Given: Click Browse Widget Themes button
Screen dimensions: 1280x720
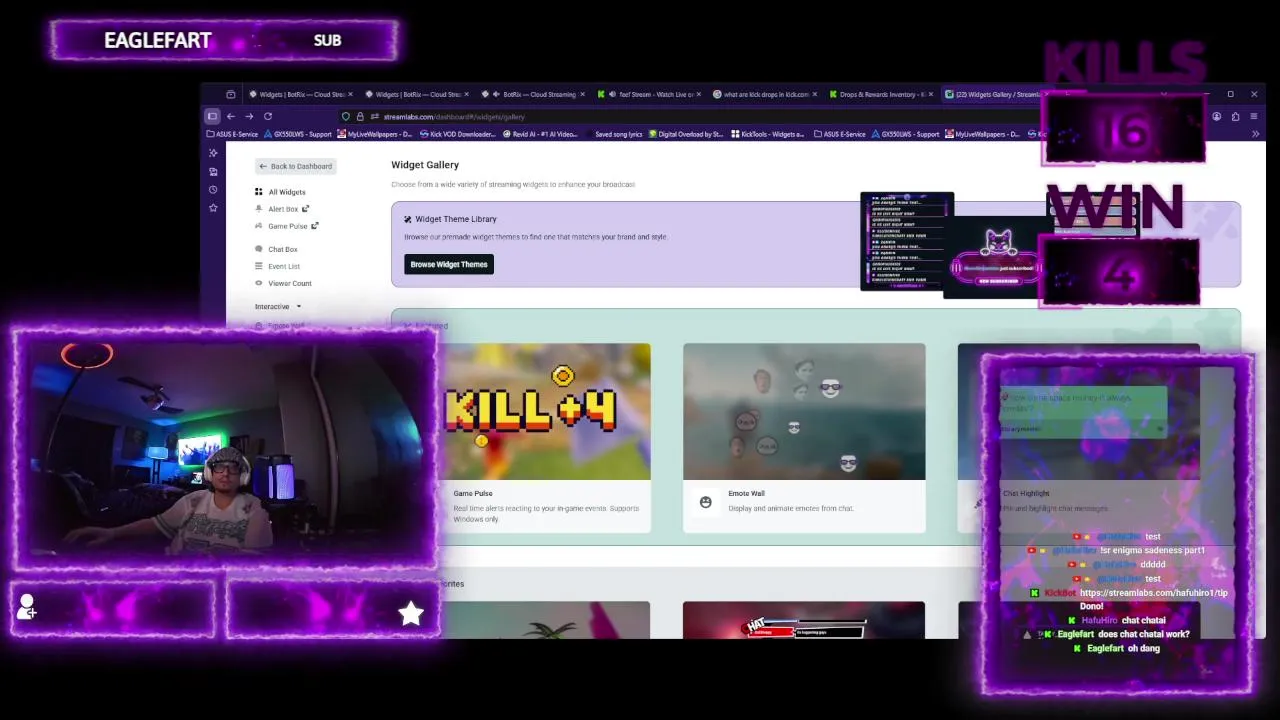Looking at the screenshot, I should (x=449, y=264).
